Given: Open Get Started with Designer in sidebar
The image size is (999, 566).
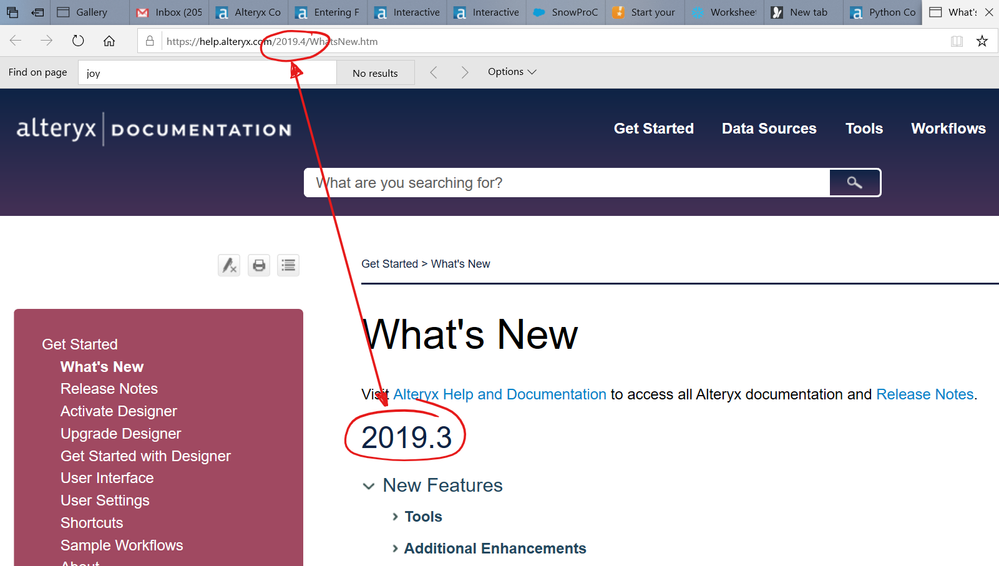Looking at the screenshot, I should coord(145,456).
